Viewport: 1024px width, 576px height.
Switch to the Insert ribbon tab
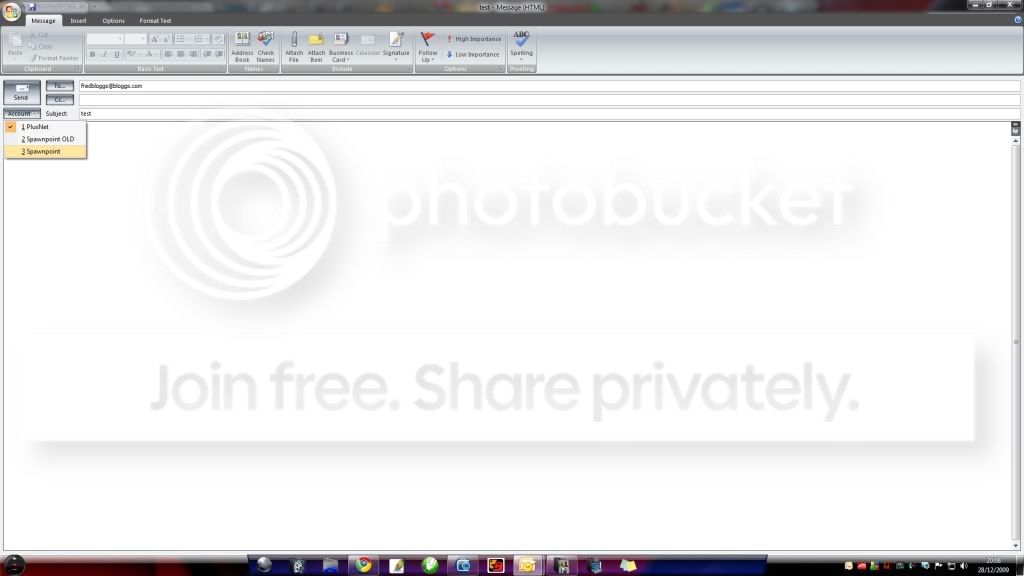tap(78, 21)
